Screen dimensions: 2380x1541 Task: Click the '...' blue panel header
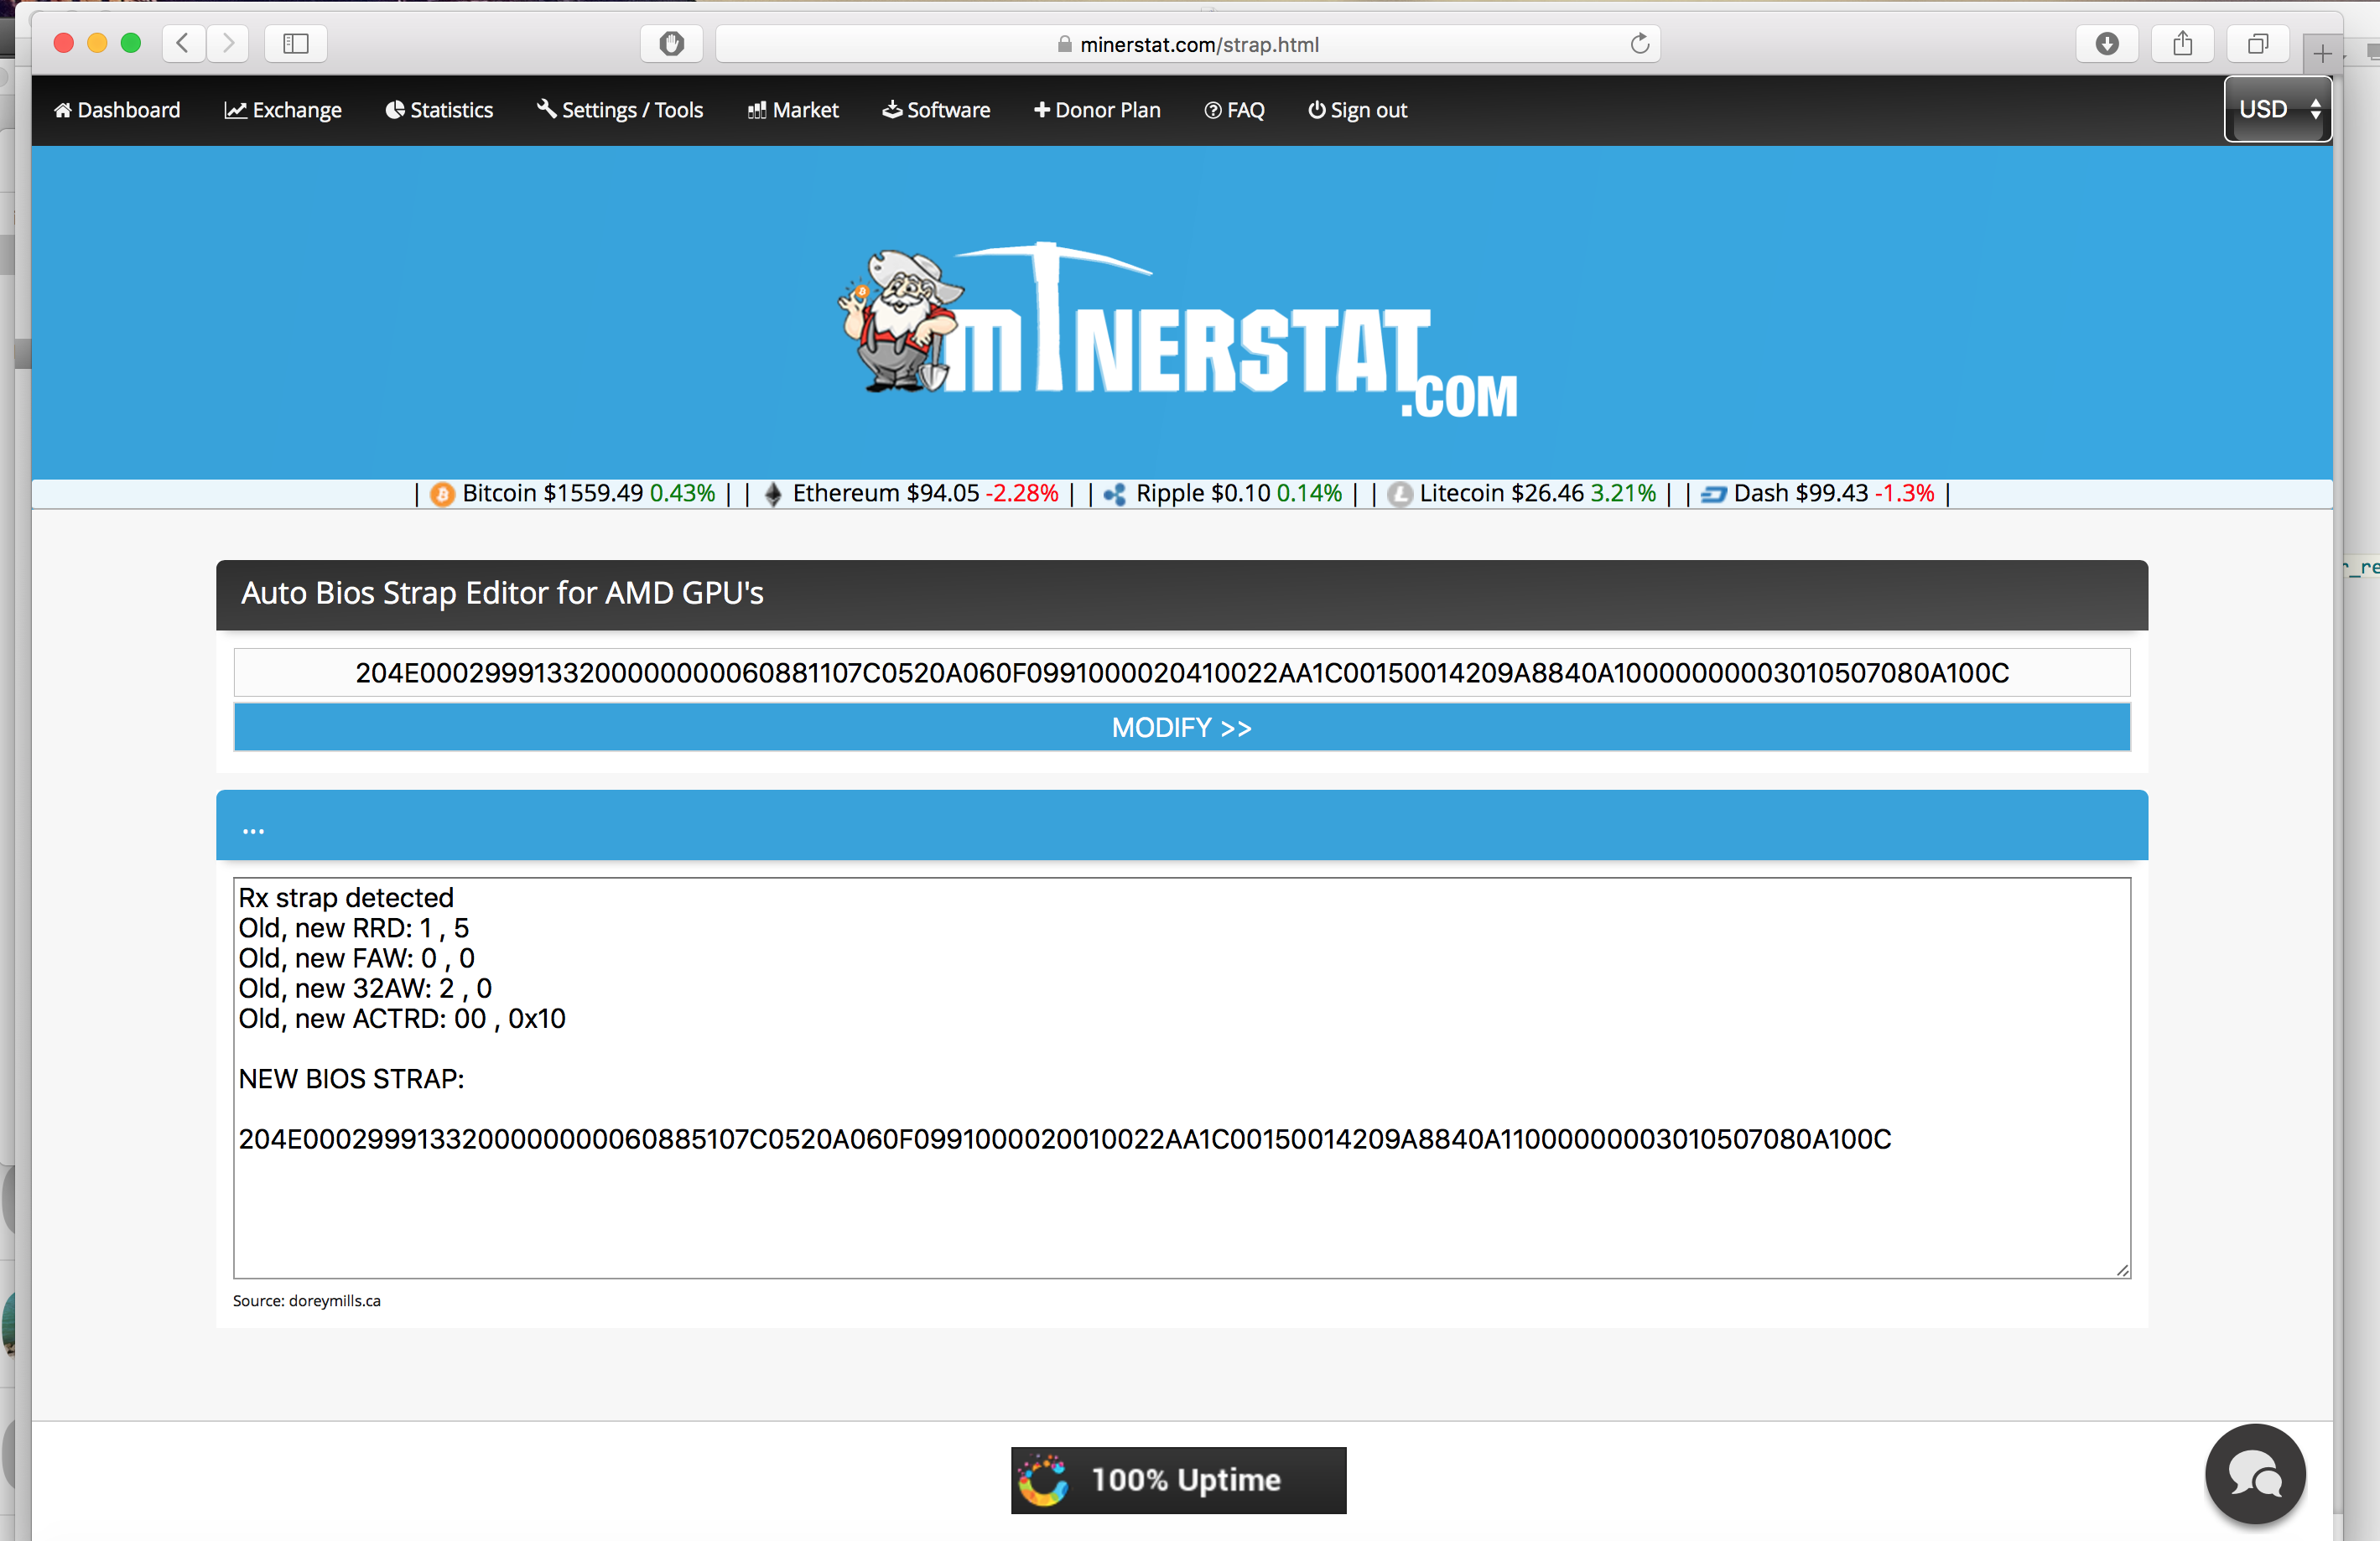1181,825
